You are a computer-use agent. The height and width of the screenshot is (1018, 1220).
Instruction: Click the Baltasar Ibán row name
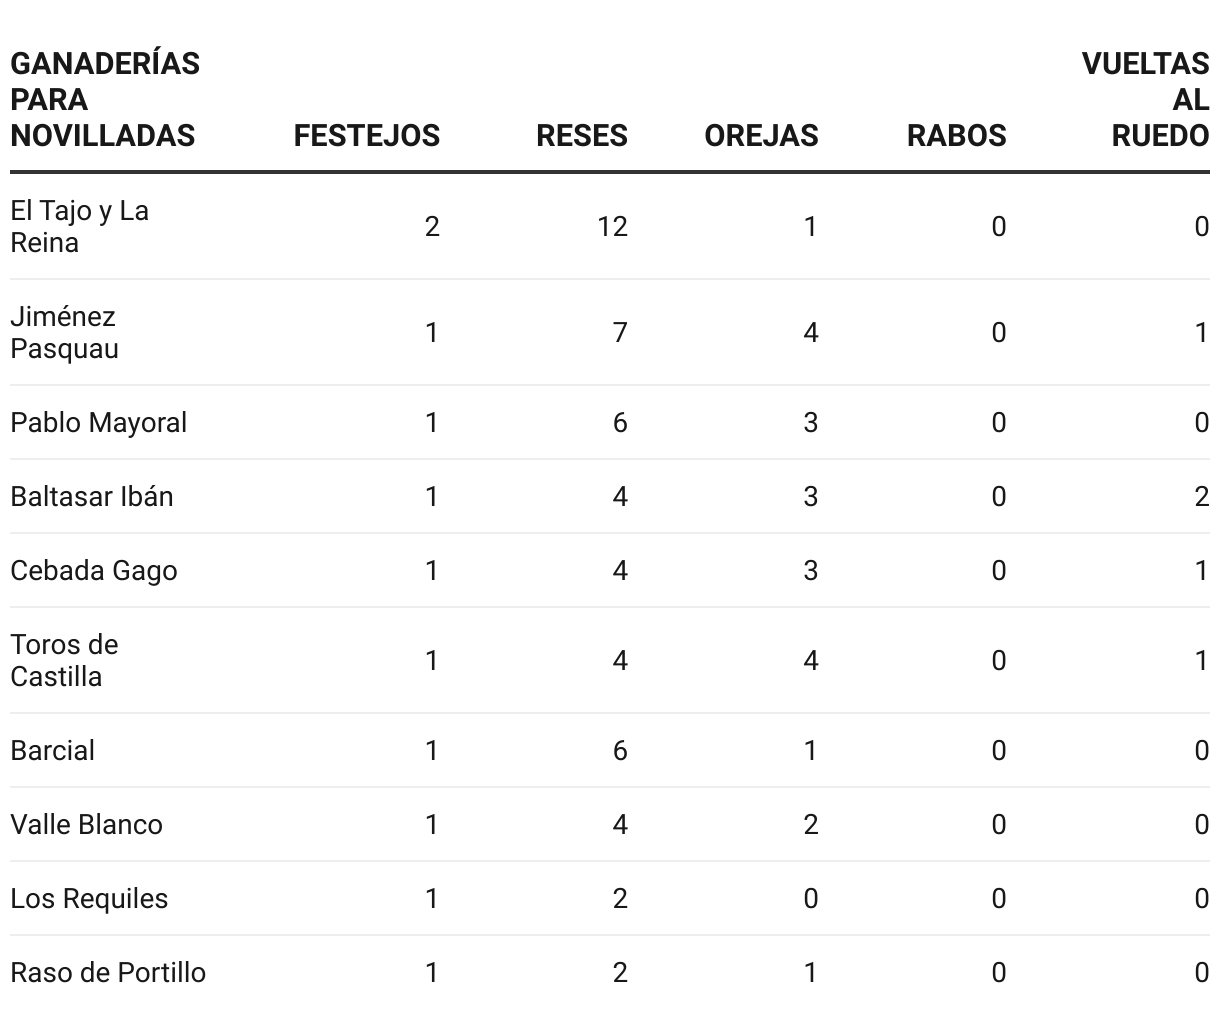92,497
